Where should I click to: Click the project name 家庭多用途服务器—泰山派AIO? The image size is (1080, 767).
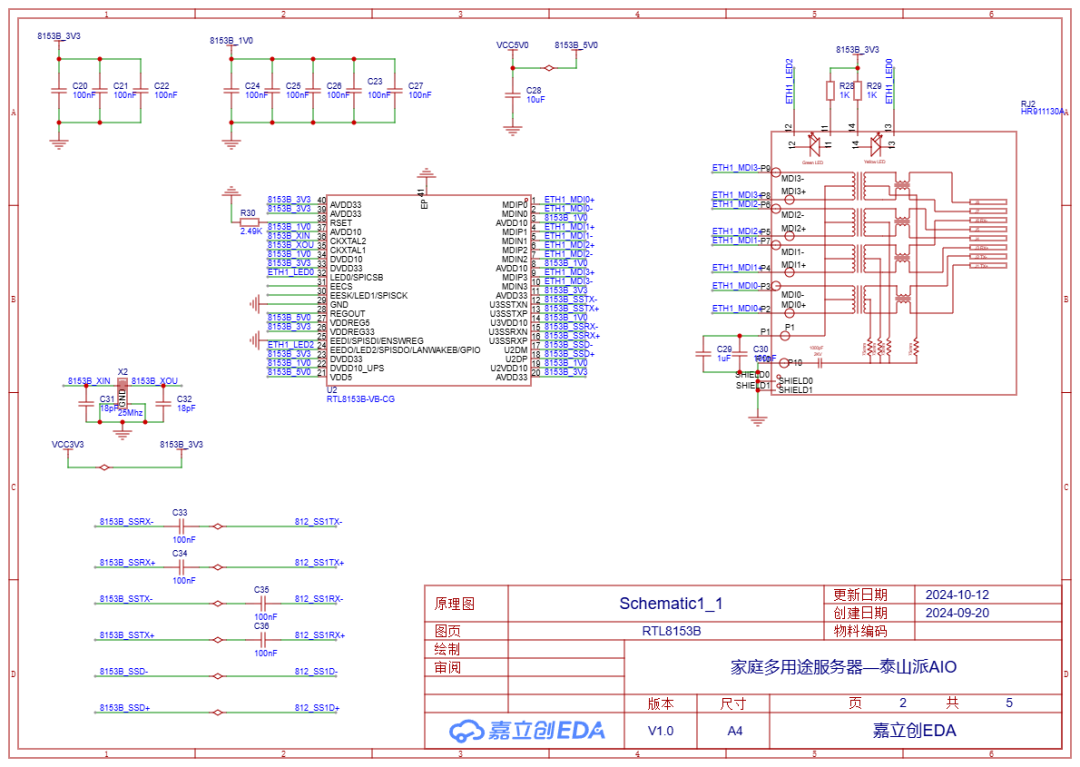point(843,666)
